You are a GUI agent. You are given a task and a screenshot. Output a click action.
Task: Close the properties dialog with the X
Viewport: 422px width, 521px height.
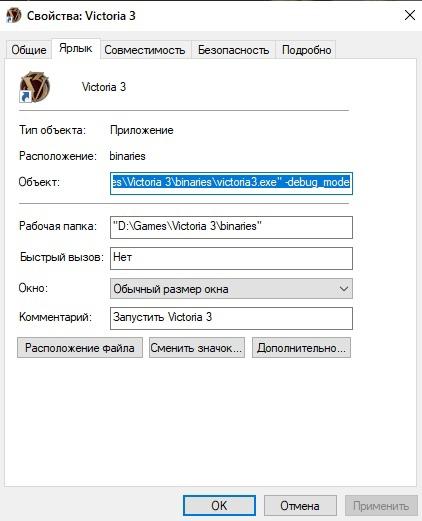click(410, 15)
